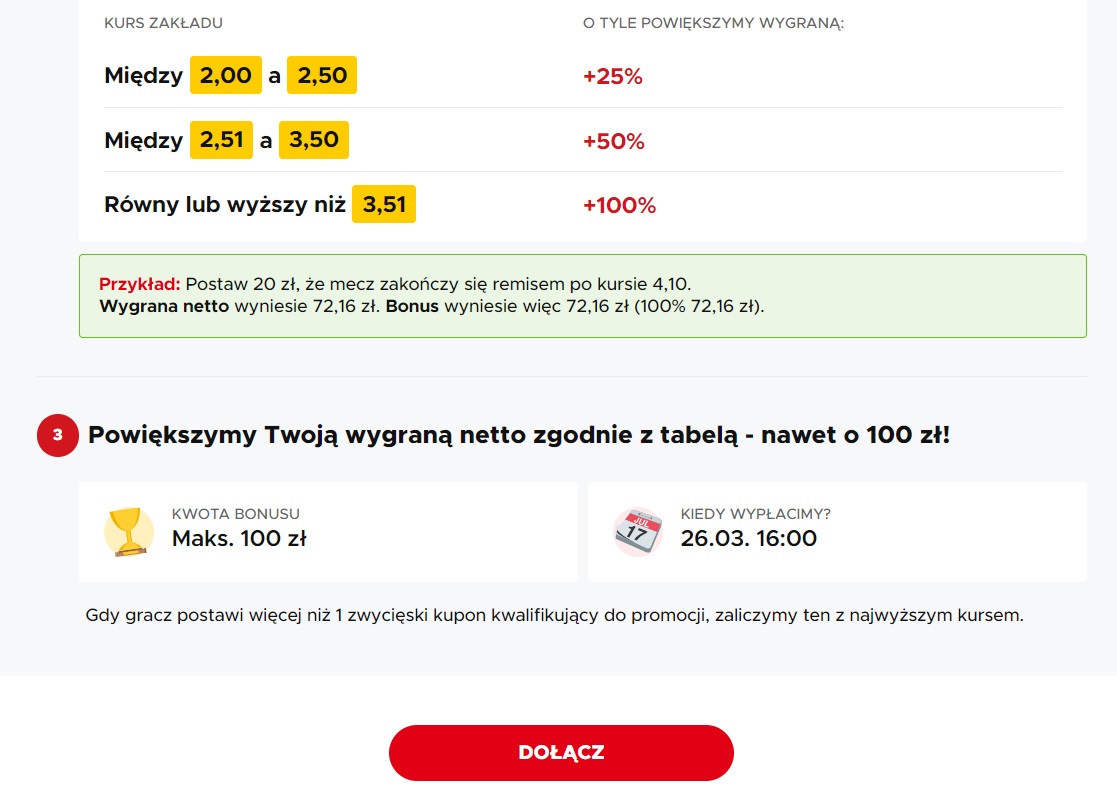This screenshot has width=1117, height=789.
Task: Click the 26.03. 16:00 payout date
Action: tap(749, 539)
